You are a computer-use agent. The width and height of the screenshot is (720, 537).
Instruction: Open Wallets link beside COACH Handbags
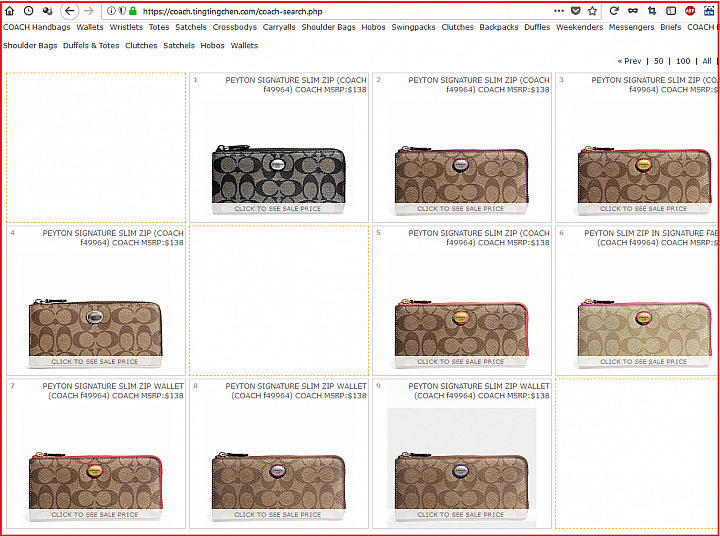[90, 27]
